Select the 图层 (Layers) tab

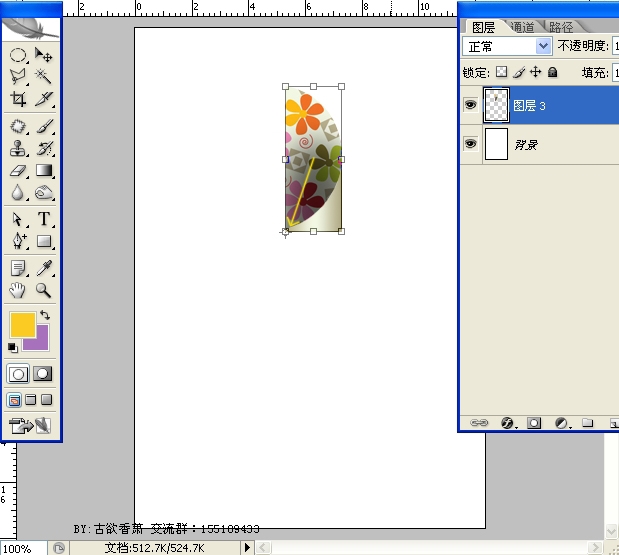483,27
